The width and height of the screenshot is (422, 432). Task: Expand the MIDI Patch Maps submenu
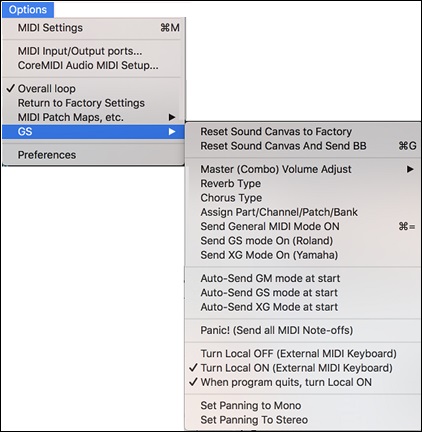94,117
